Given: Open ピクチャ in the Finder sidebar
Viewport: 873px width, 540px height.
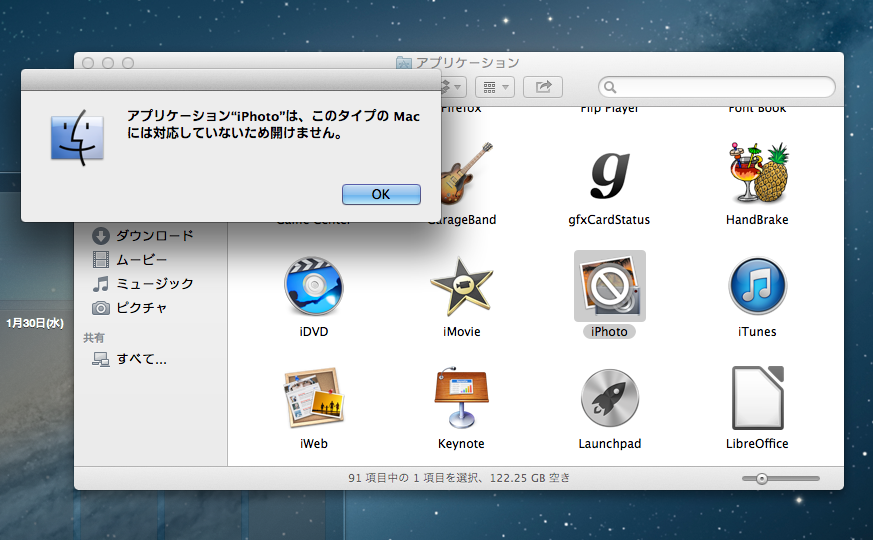Looking at the screenshot, I should click(x=141, y=308).
